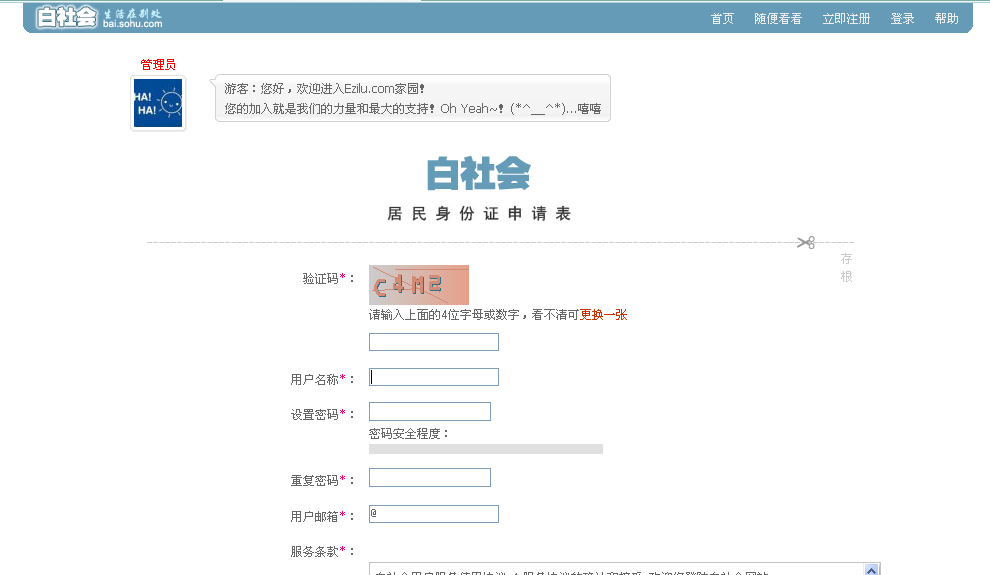Click the HA! HA! administrator avatar
The width and height of the screenshot is (990, 575).
pos(158,103)
